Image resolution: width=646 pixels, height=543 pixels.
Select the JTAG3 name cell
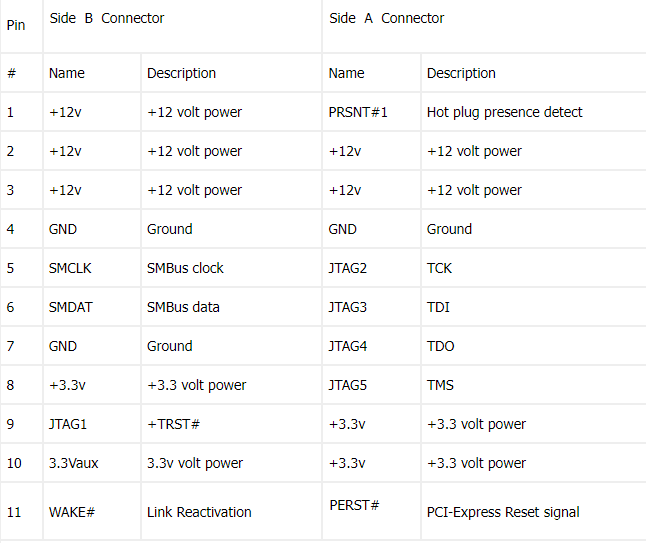click(348, 307)
